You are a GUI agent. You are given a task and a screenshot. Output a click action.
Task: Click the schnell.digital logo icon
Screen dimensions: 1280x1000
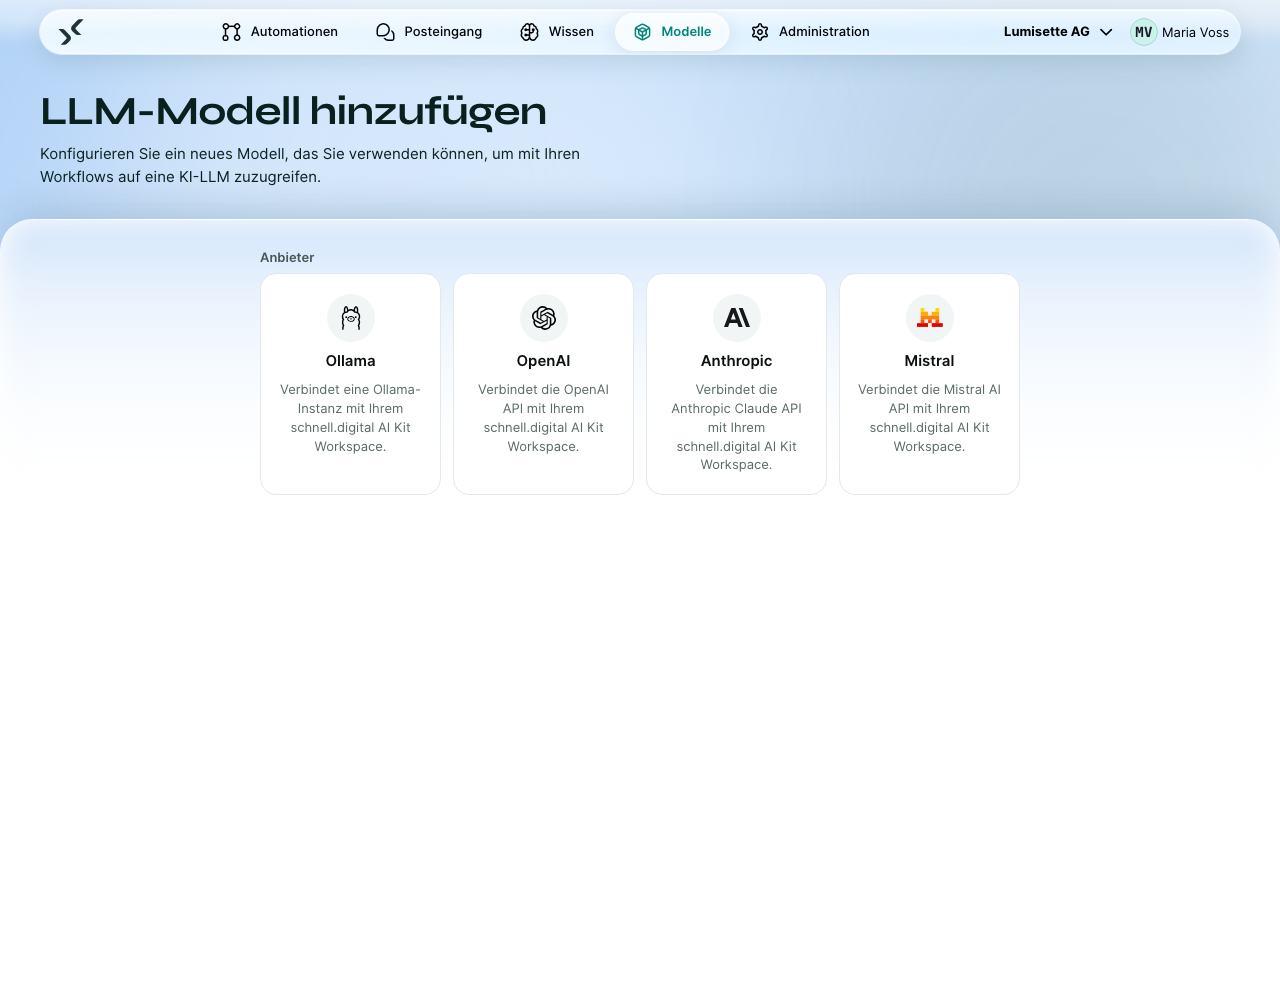(x=71, y=32)
